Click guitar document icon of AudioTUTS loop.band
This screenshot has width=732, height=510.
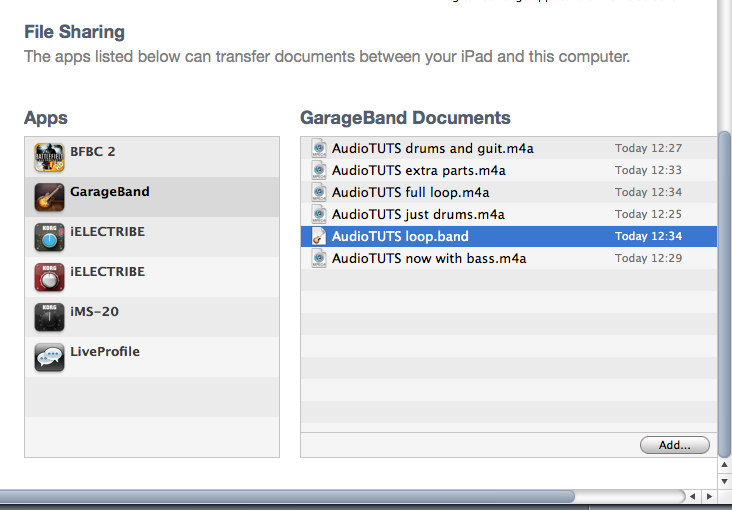319,236
